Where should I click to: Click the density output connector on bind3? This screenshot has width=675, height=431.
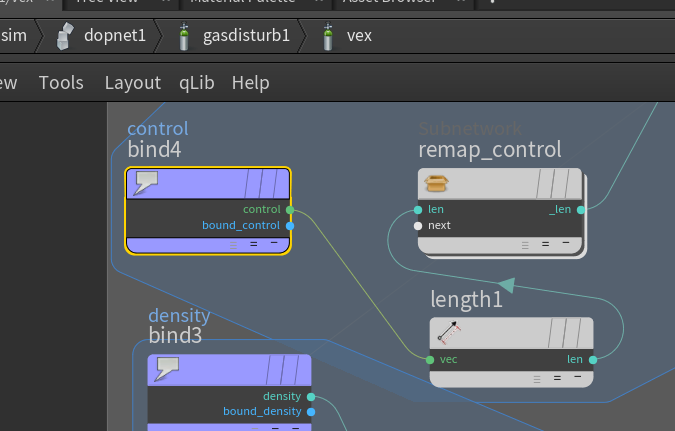(x=311, y=397)
